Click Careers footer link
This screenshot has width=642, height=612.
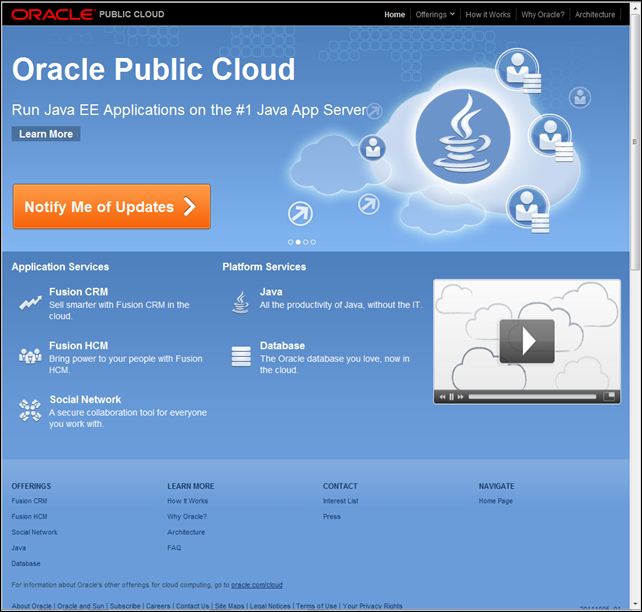tap(158, 606)
